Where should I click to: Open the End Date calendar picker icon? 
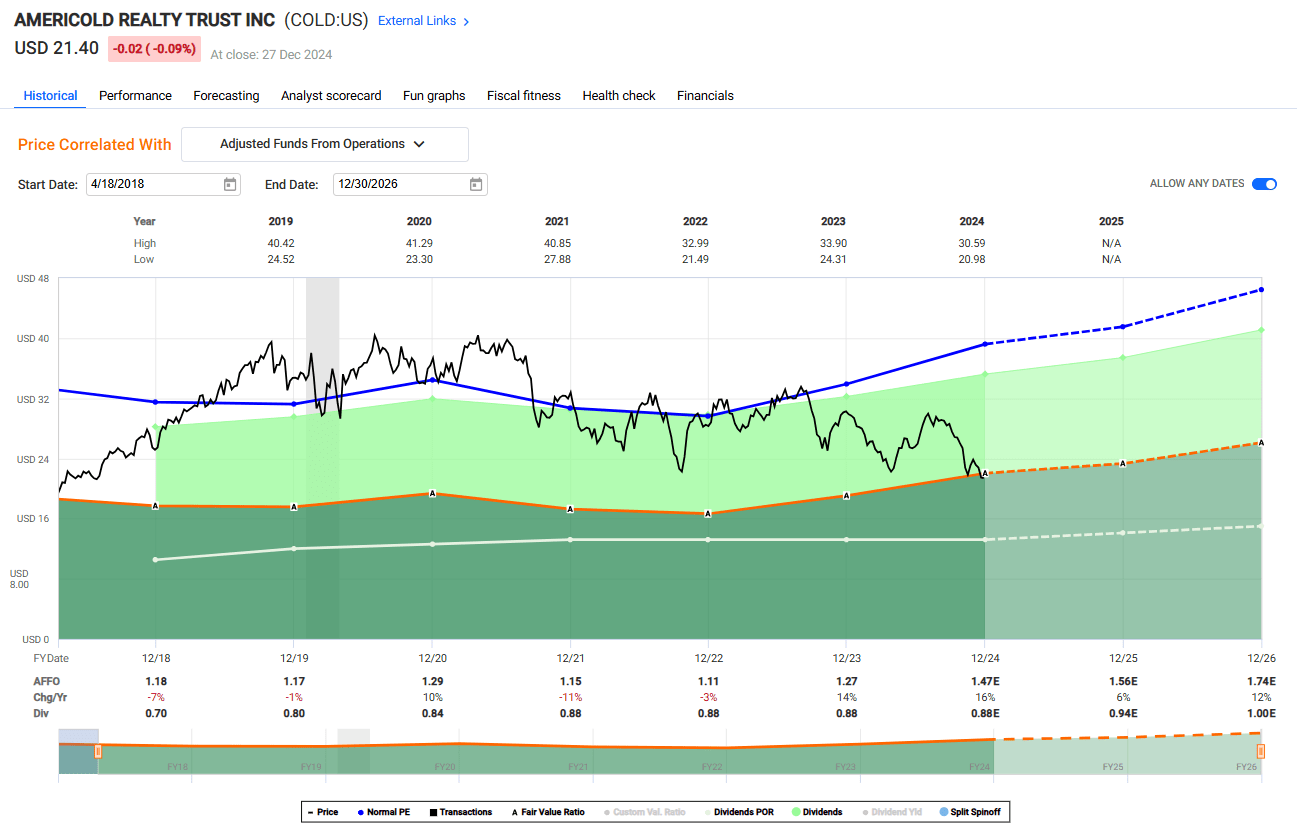[476, 184]
